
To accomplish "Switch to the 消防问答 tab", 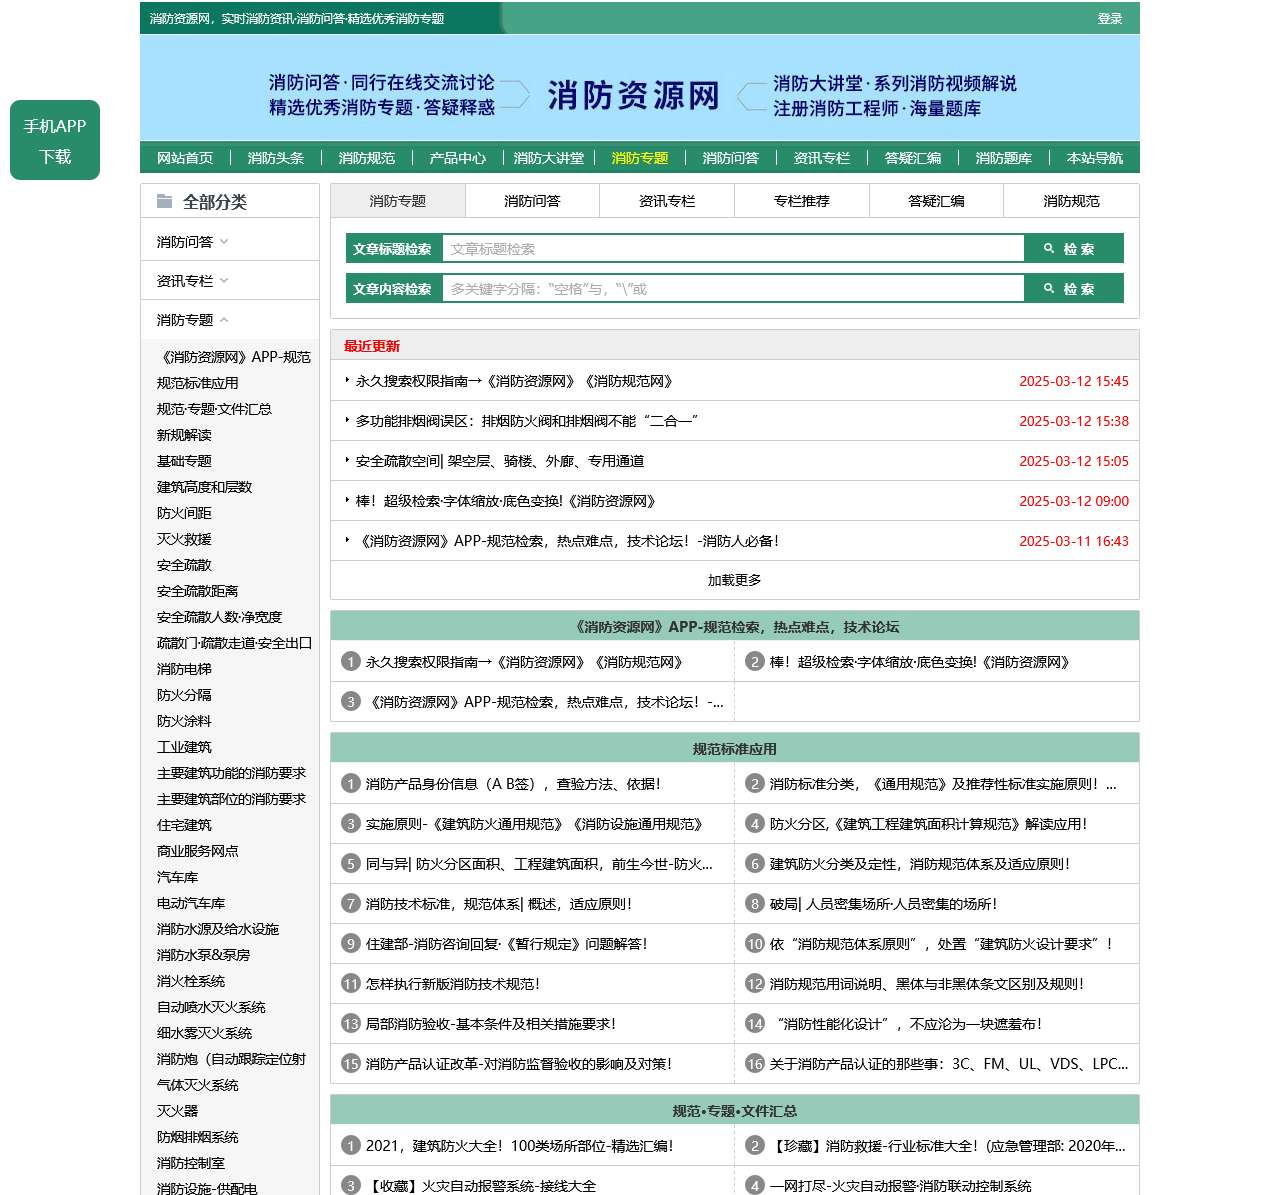I will click(x=532, y=201).
